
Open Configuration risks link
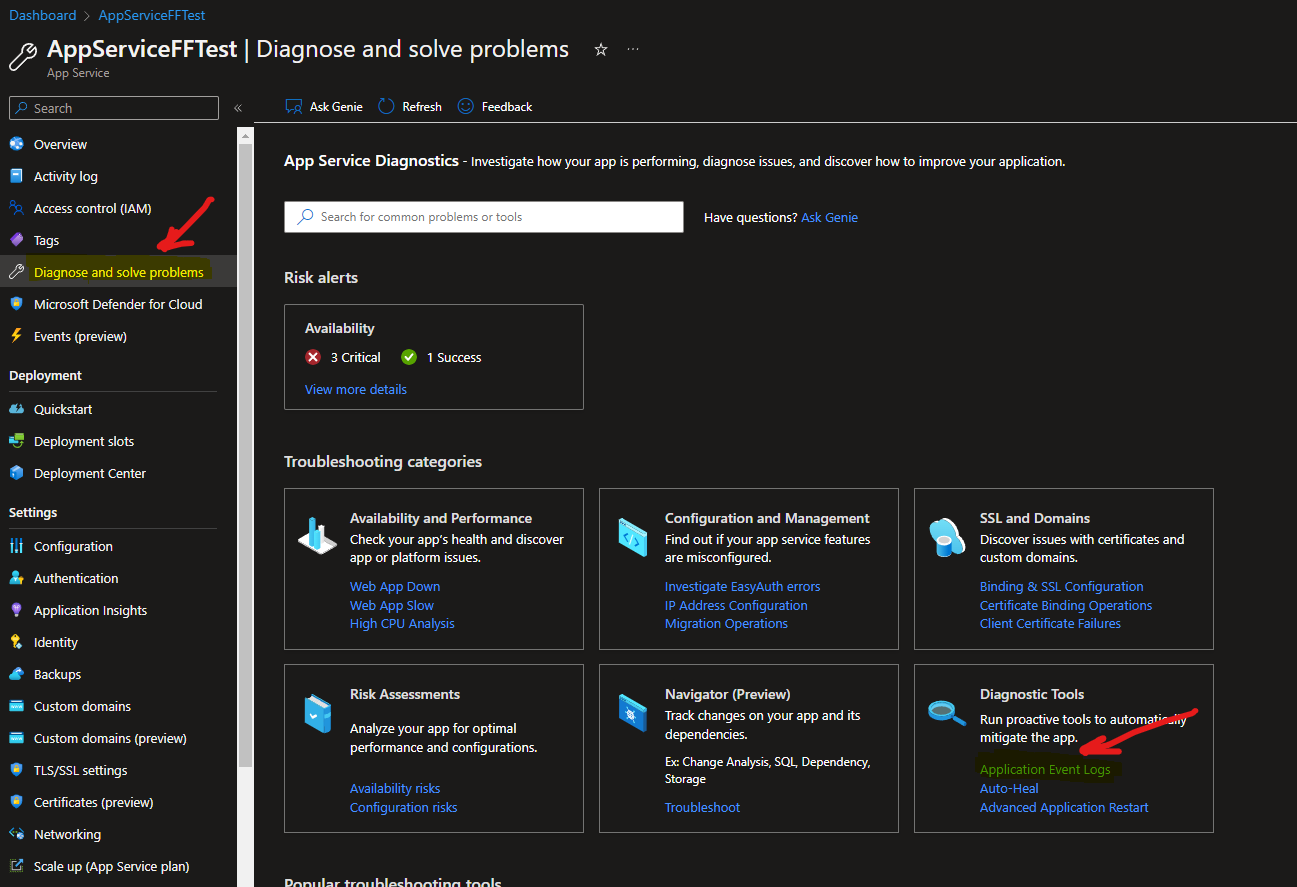(x=403, y=807)
